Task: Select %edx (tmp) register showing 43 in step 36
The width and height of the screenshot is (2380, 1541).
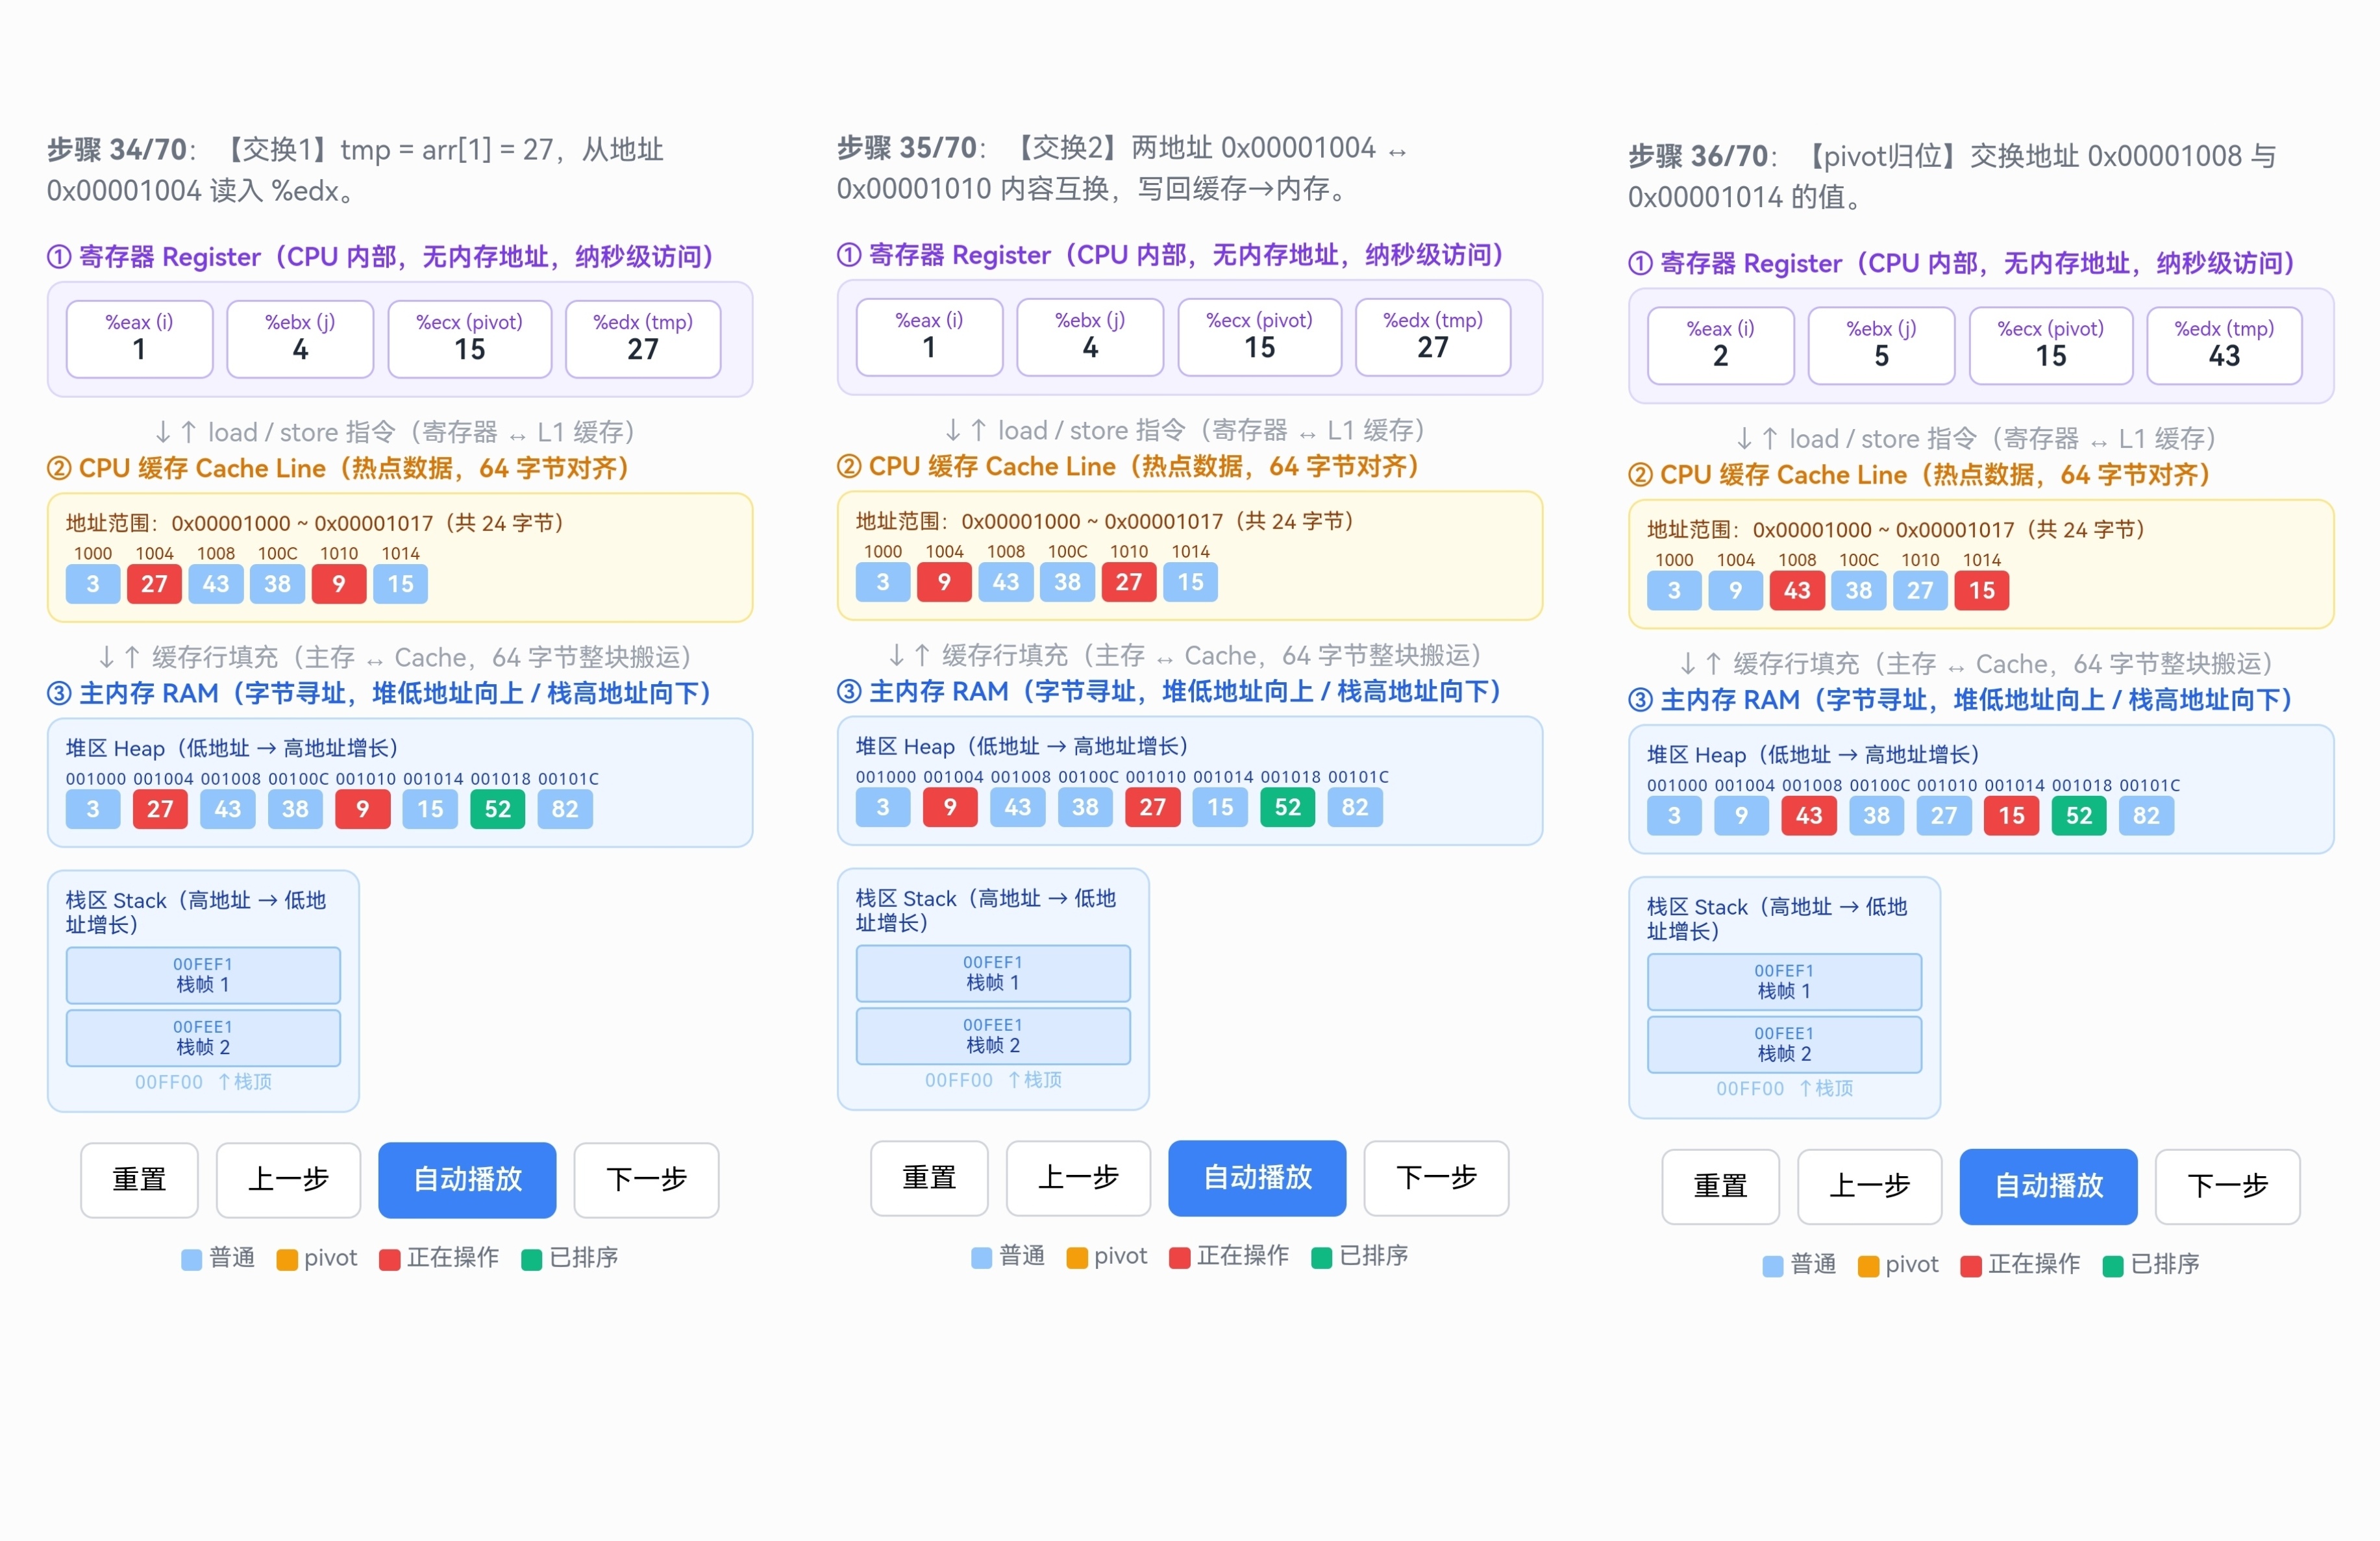Action: pyautogui.click(x=2224, y=345)
